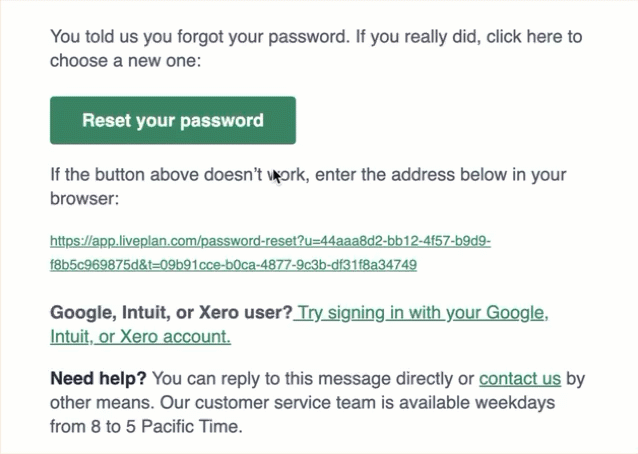Click the green Reset your password button
This screenshot has width=638, height=454.
pos(173,121)
